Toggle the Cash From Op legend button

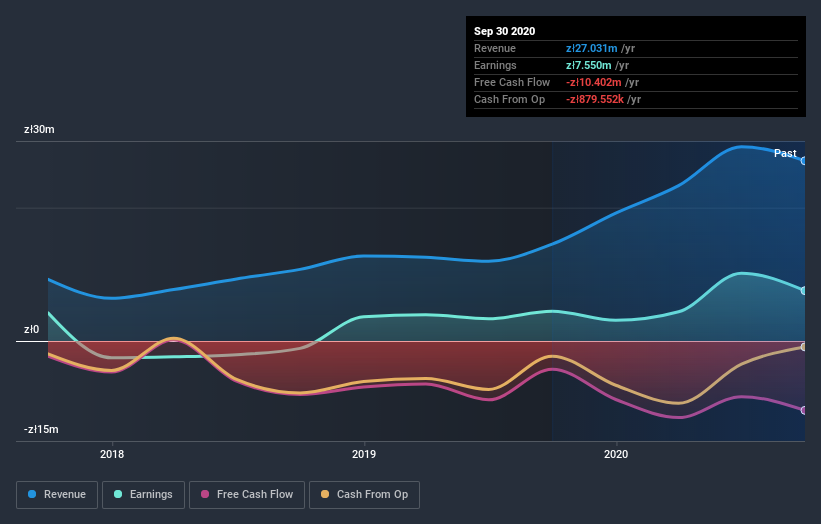click(x=364, y=495)
